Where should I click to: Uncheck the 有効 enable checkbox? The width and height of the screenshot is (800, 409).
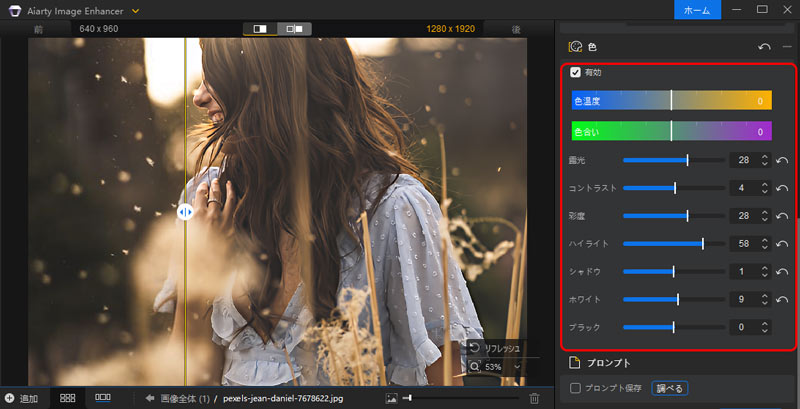575,72
